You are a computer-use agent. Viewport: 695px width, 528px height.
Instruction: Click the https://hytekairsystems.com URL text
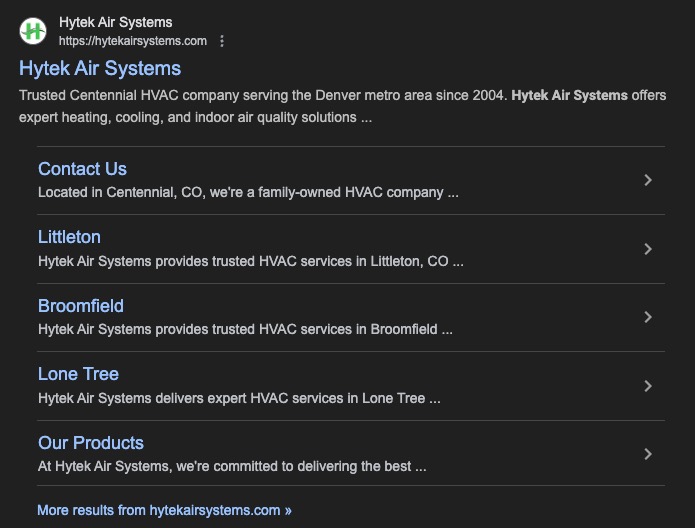pyautogui.click(x=133, y=41)
